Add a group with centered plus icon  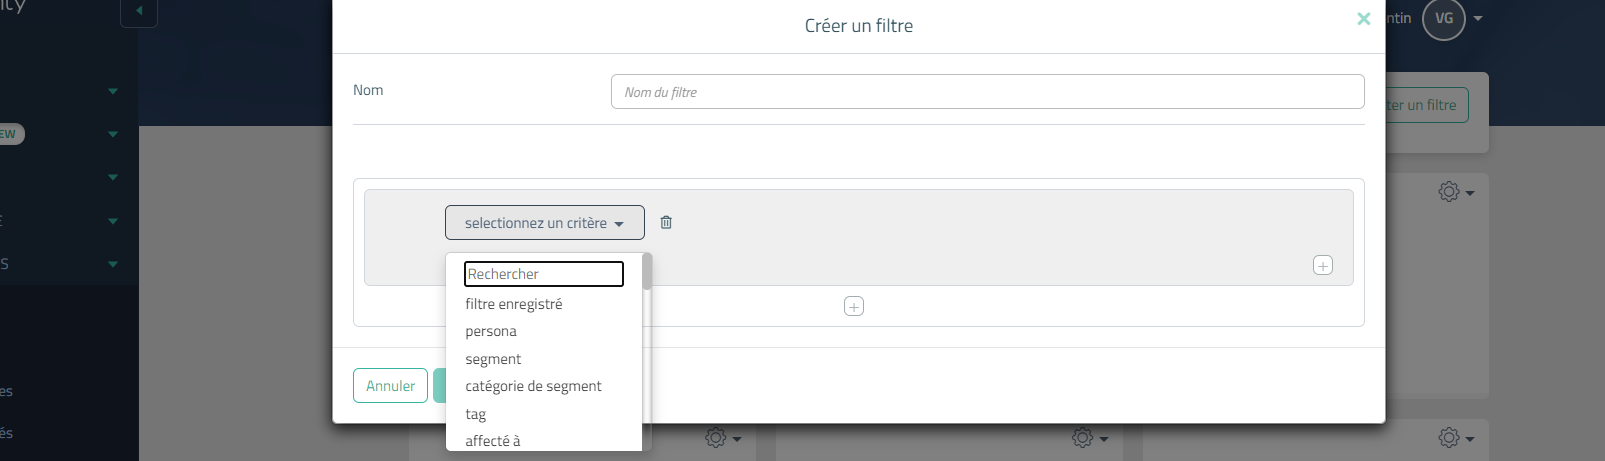point(854,306)
